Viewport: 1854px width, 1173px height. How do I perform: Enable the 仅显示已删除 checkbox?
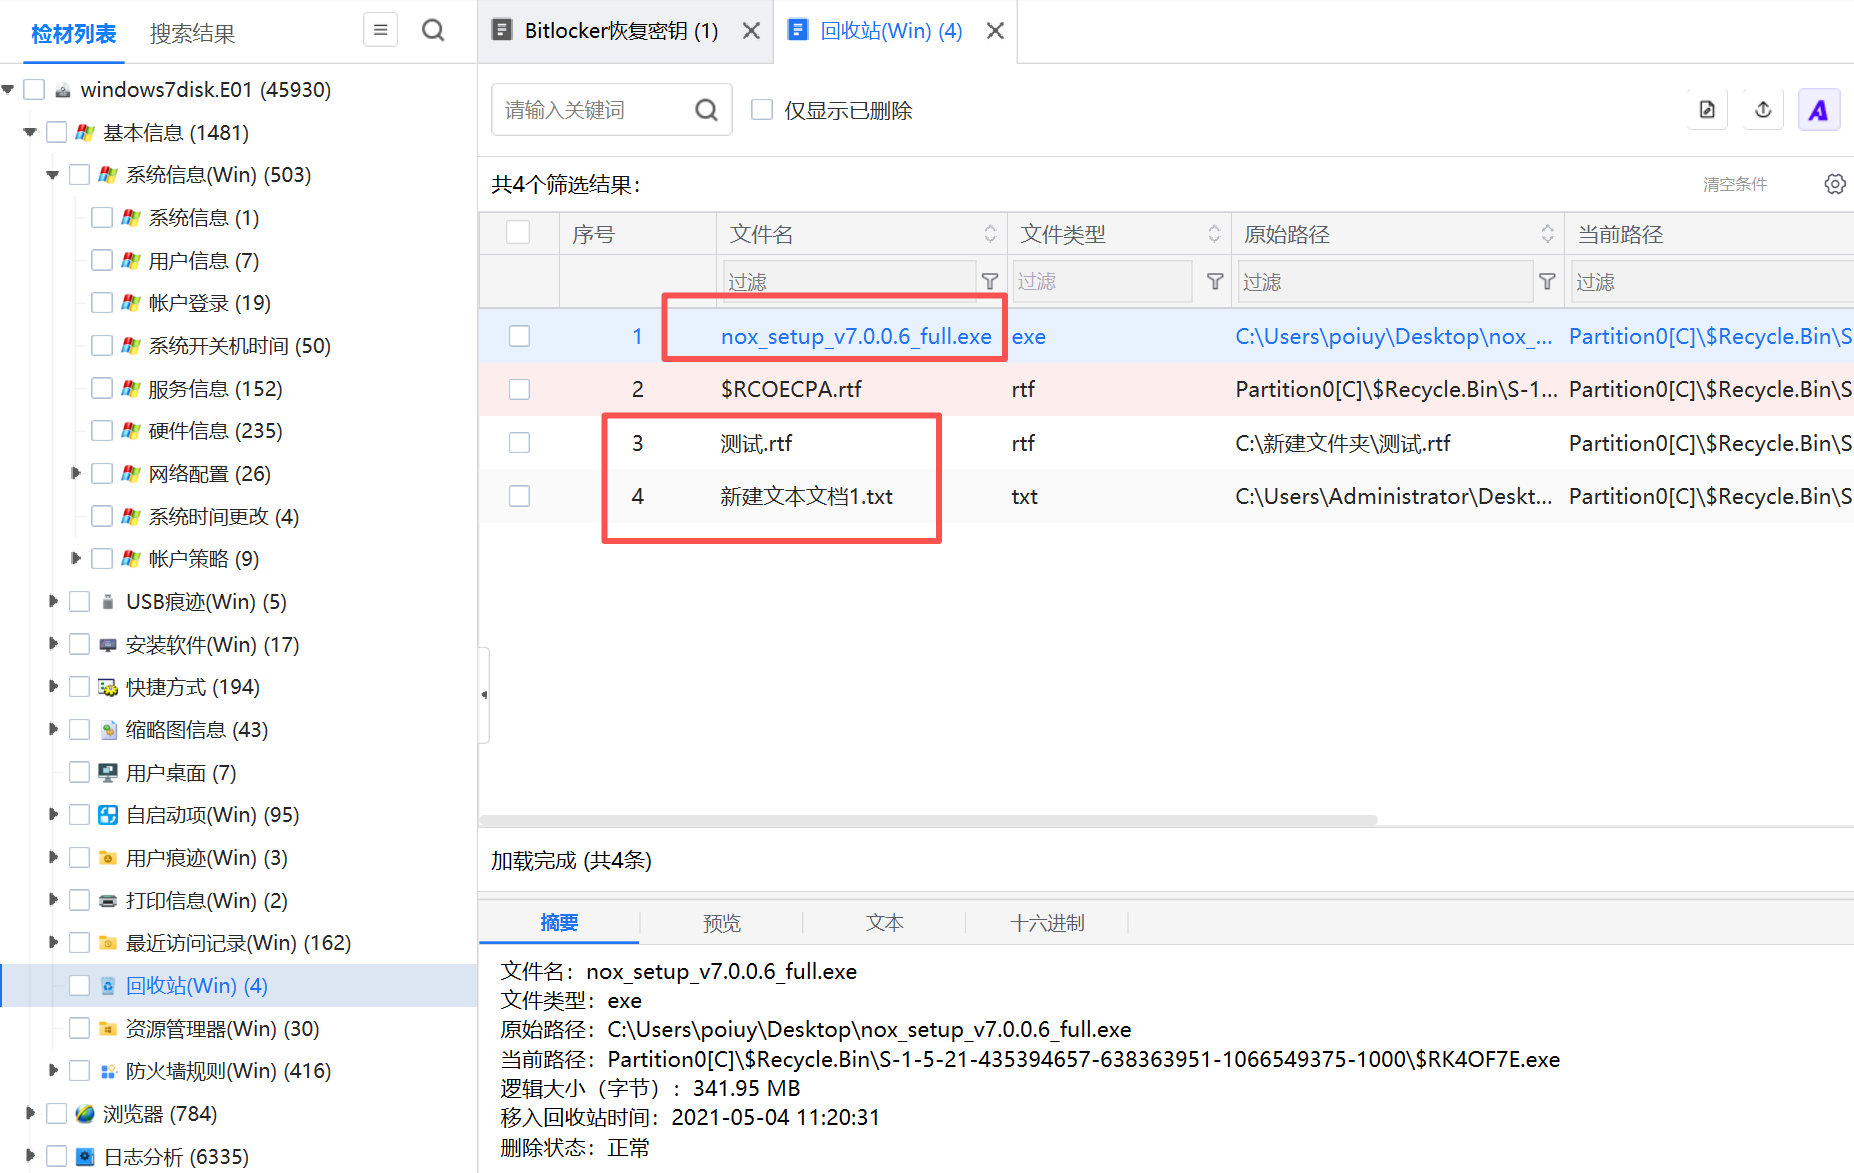762,110
